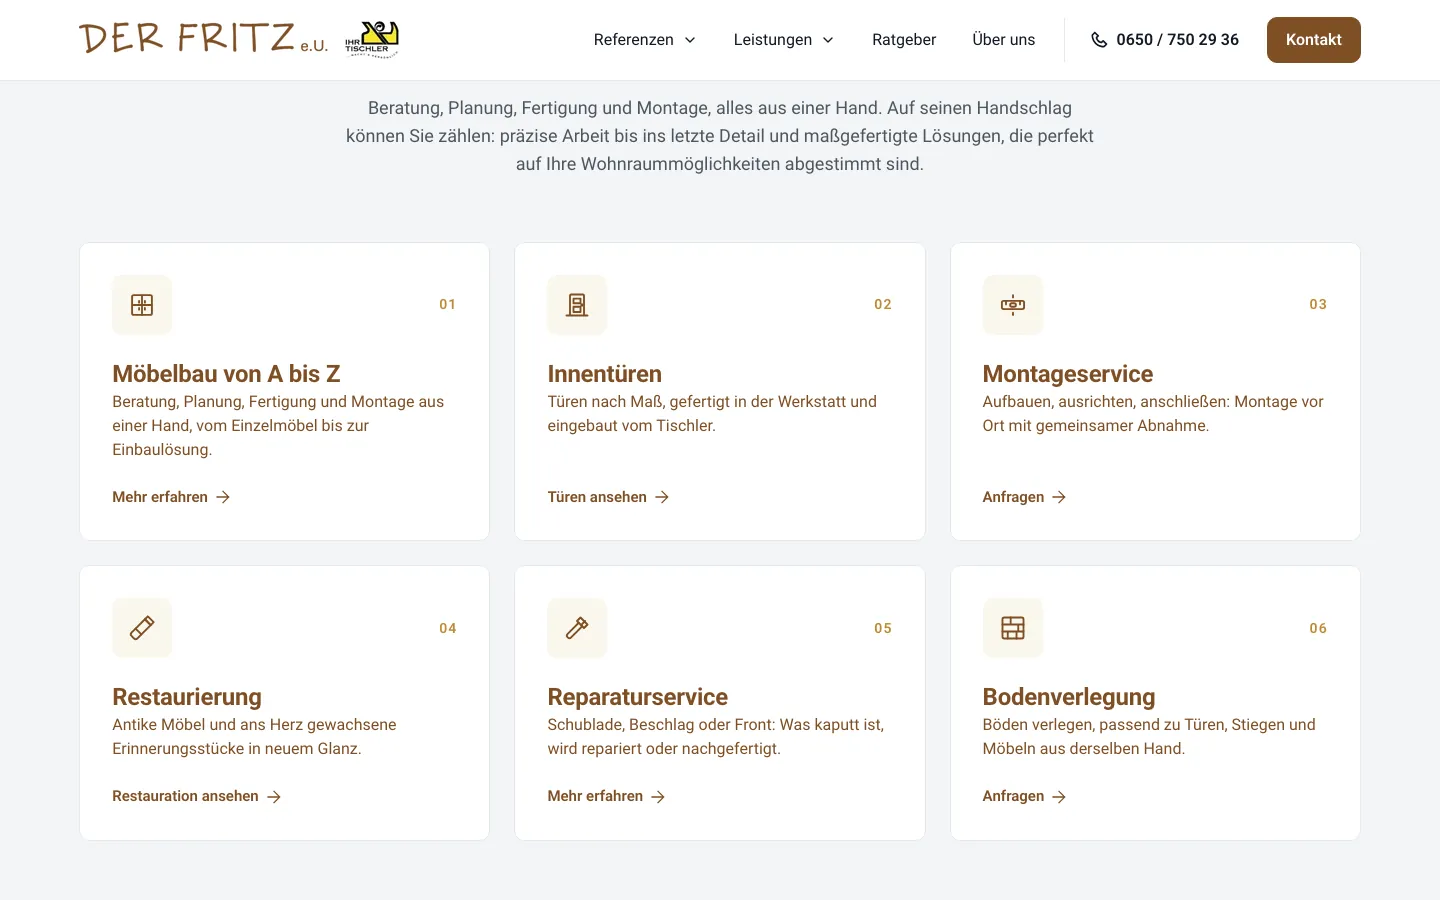Click Anfragen under Montageservice
The width and height of the screenshot is (1440, 900).
pos(1024,497)
